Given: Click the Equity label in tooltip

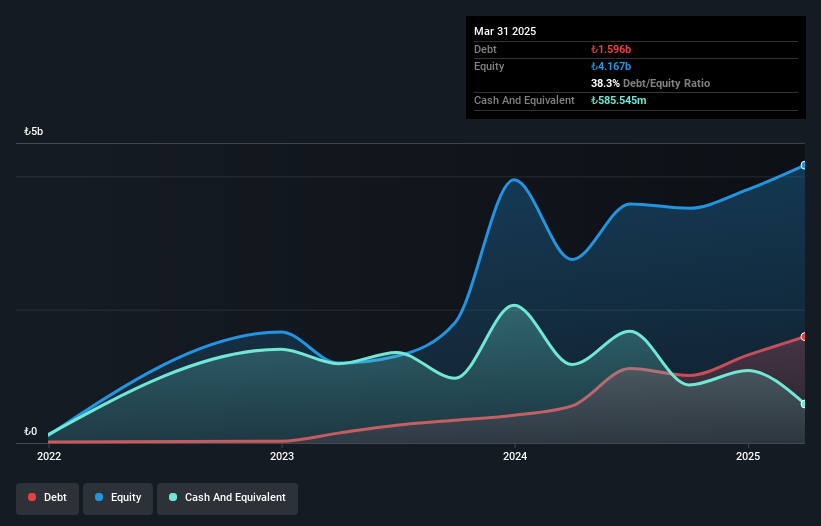Looking at the screenshot, I should pos(489,66).
